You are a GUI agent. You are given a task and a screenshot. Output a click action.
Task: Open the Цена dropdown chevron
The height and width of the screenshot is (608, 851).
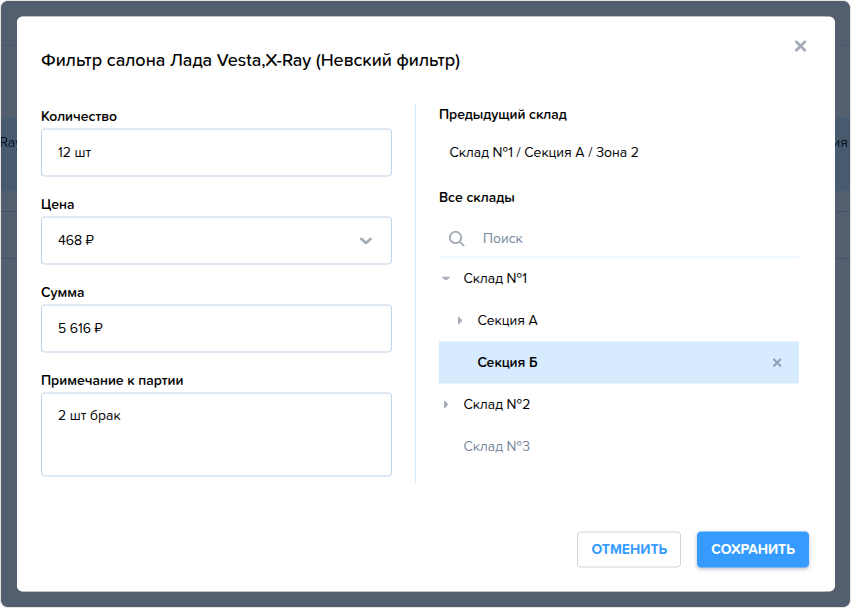(x=366, y=240)
